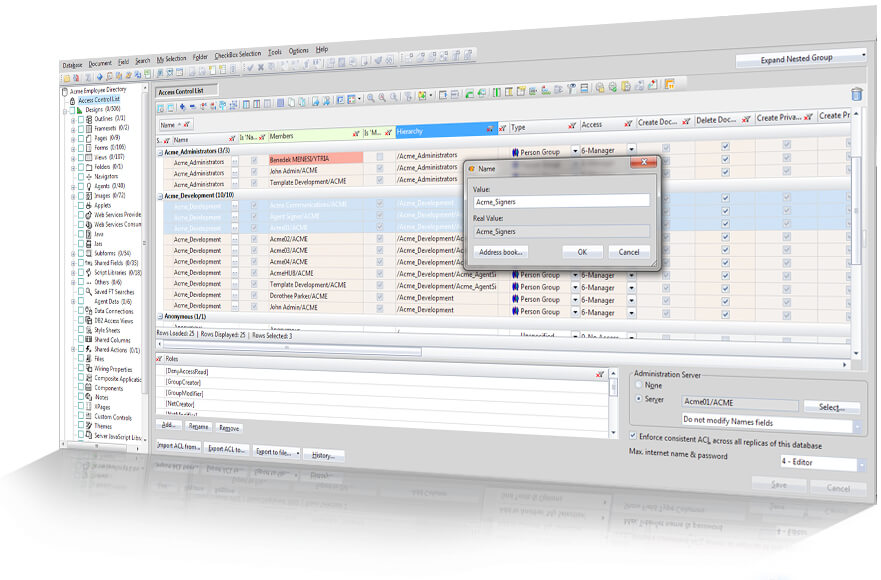Click the Saved FT Searches magnifier icon
Viewport: 881px width, 580px height.
[89, 292]
